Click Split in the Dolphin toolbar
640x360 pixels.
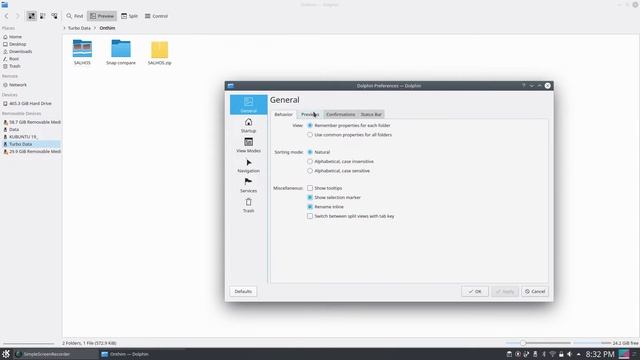pos(129,16)
